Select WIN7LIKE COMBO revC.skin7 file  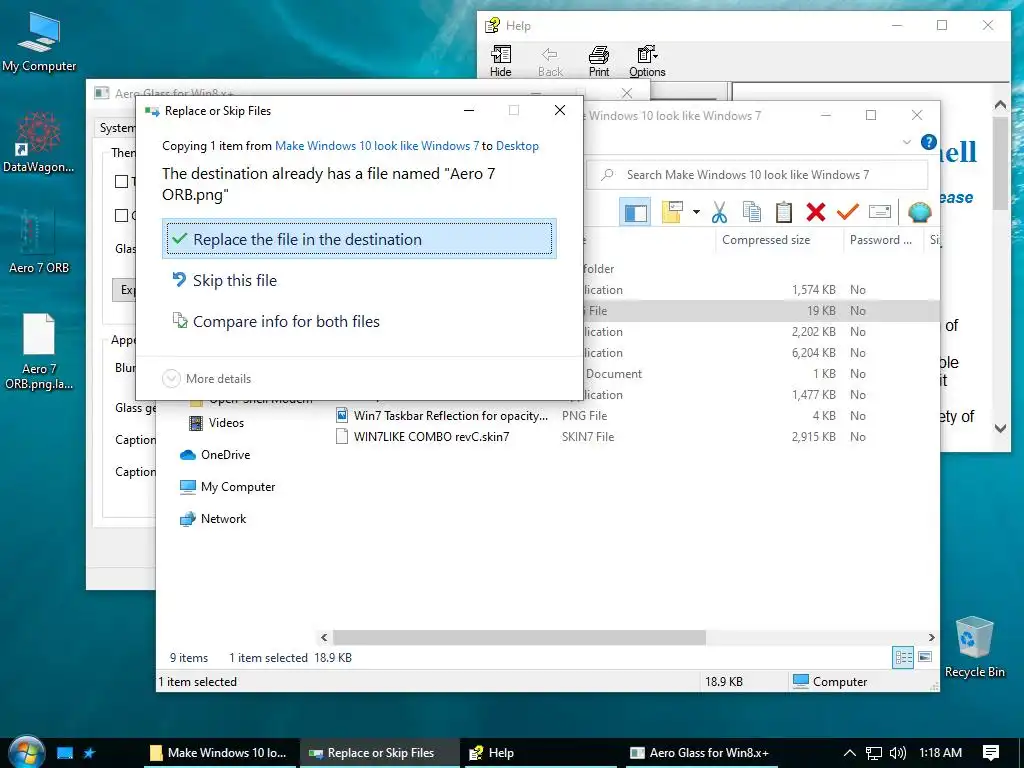[x=431, y=437]
